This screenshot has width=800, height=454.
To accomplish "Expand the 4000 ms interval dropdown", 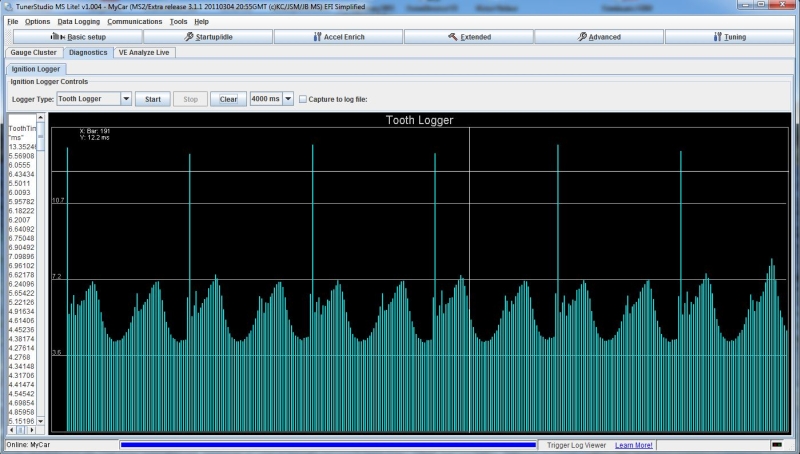I will click(288, 99).
